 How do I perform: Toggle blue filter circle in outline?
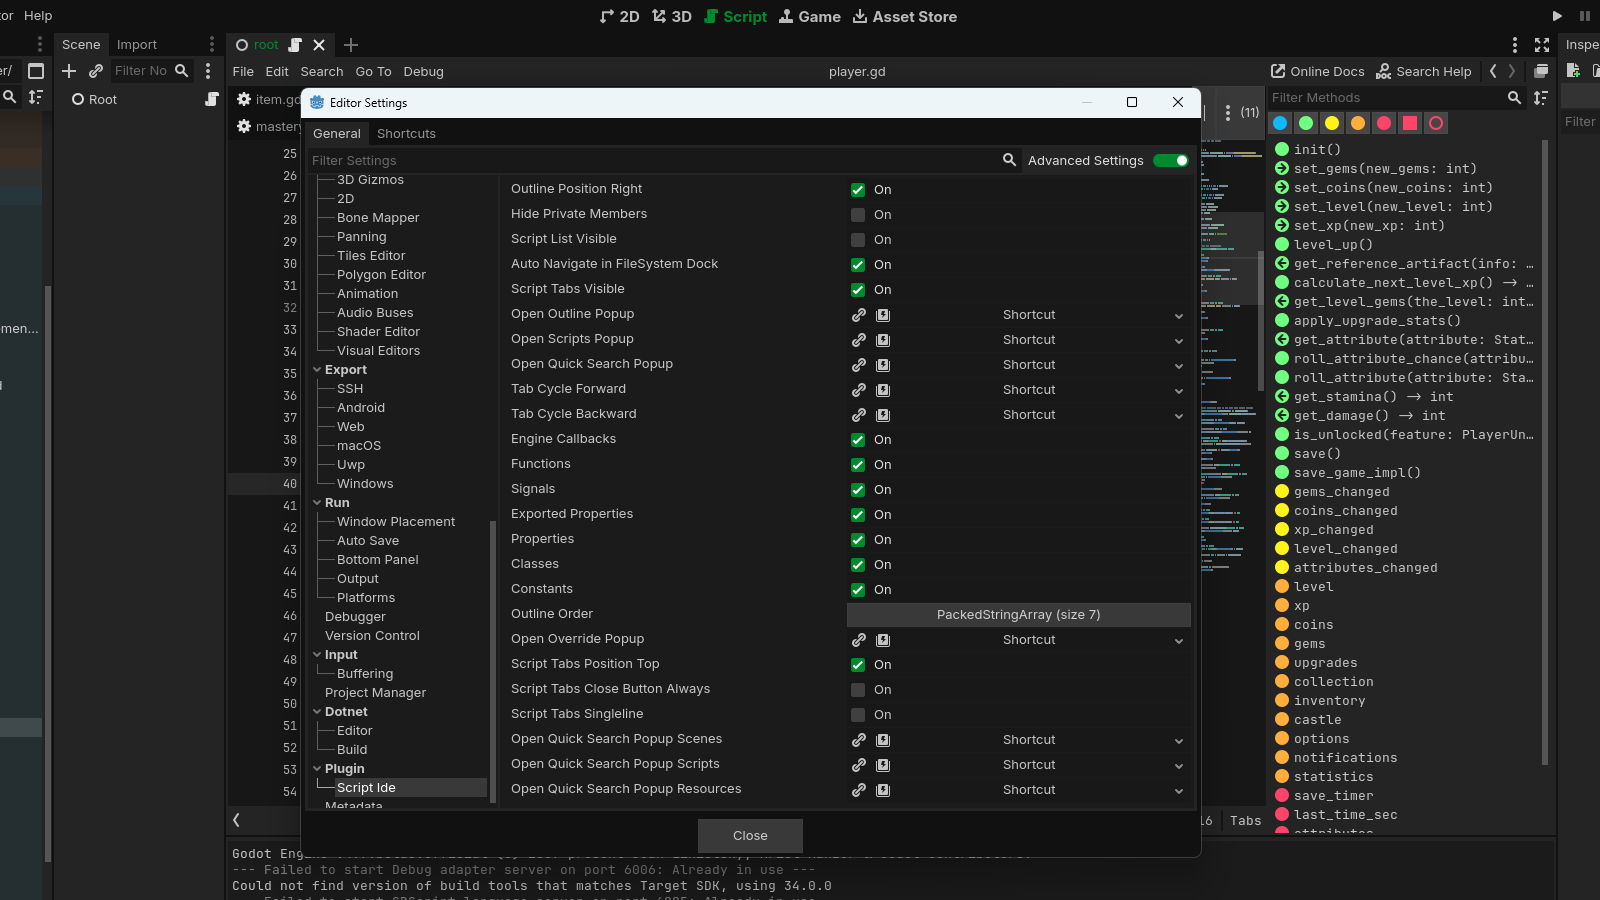point(1280,123)
